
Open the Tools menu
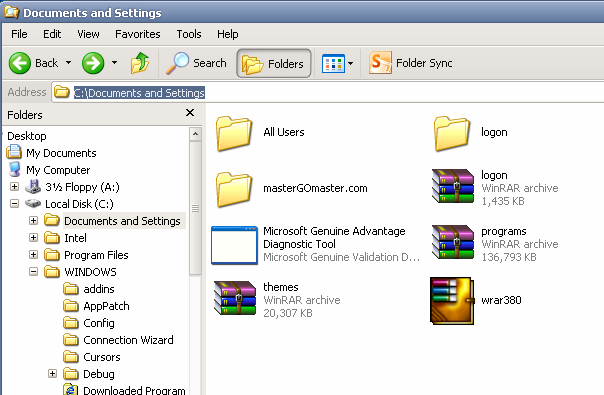coord(189,34)
